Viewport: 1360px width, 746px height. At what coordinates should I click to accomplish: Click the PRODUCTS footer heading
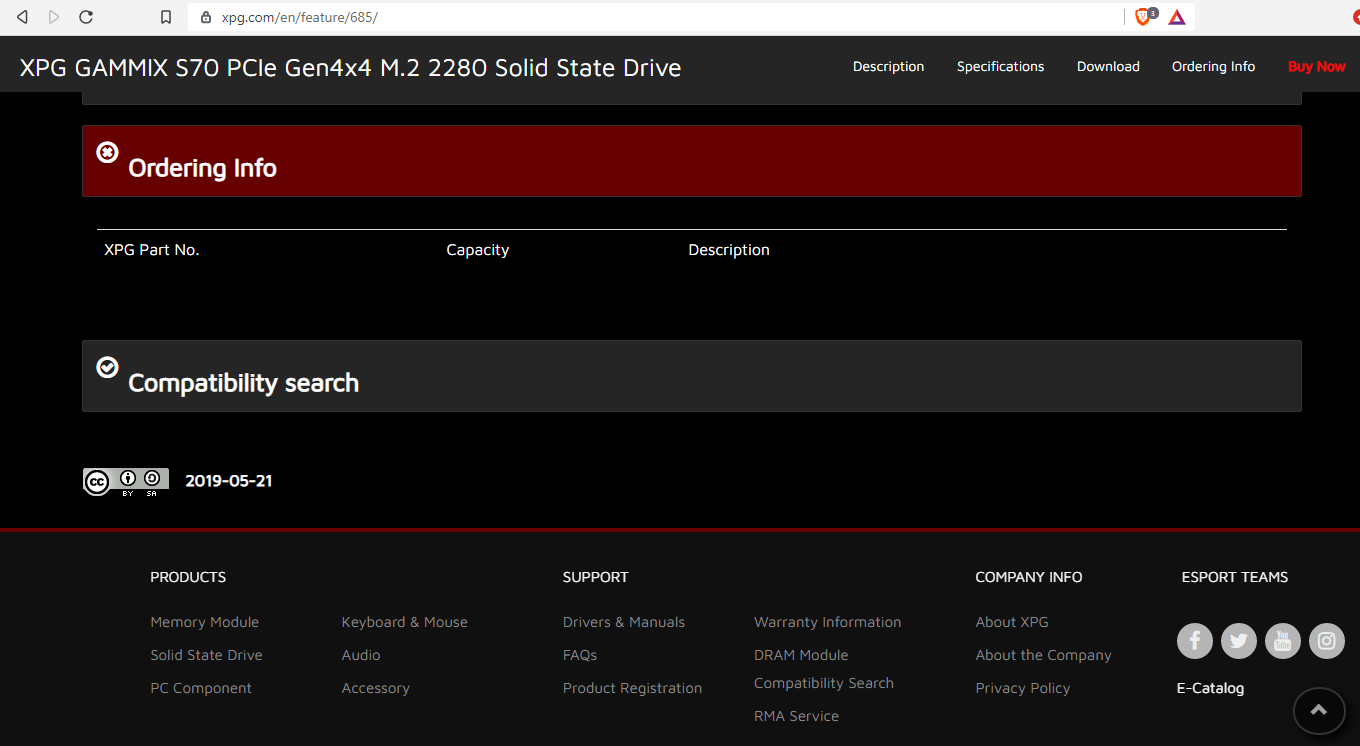(x=188, y=577)
